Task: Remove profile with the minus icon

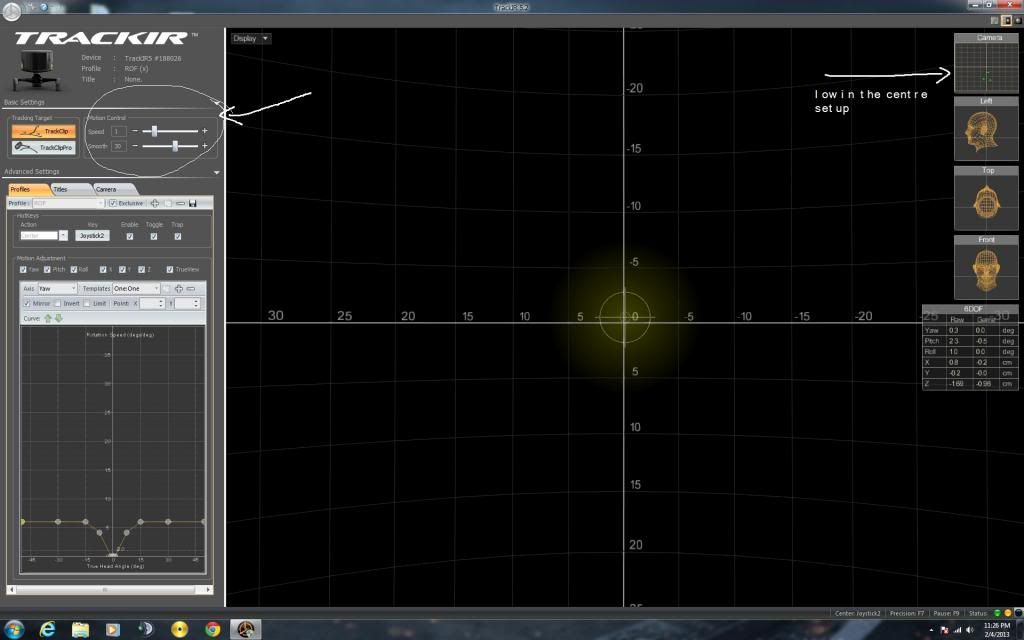Action: [x=180, y=204]
